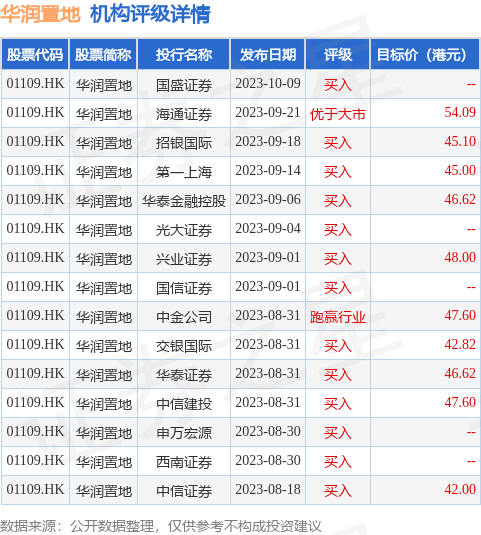Screen dimensions: 481x535
Task: Click the 中信证券 cell
Action: click(x=184, y=491)
